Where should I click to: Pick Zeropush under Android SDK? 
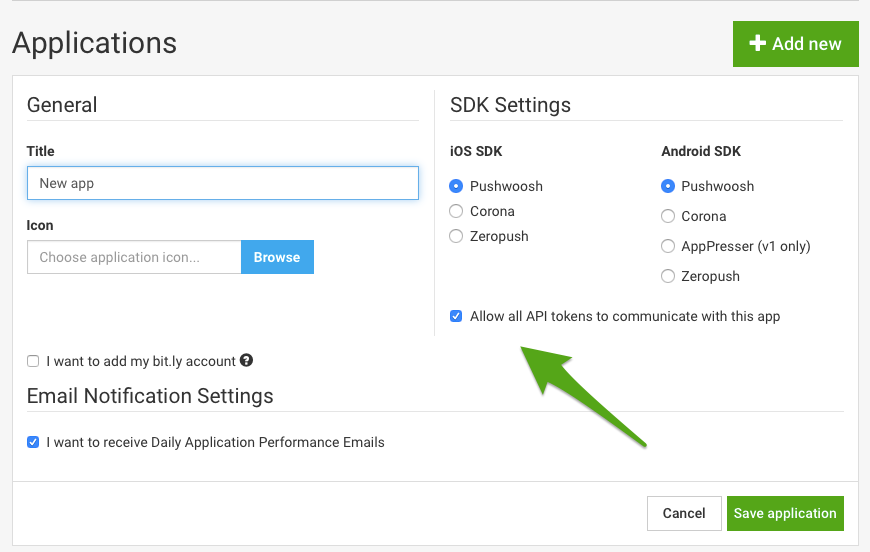pyautogui.click(x=667, y=276)
